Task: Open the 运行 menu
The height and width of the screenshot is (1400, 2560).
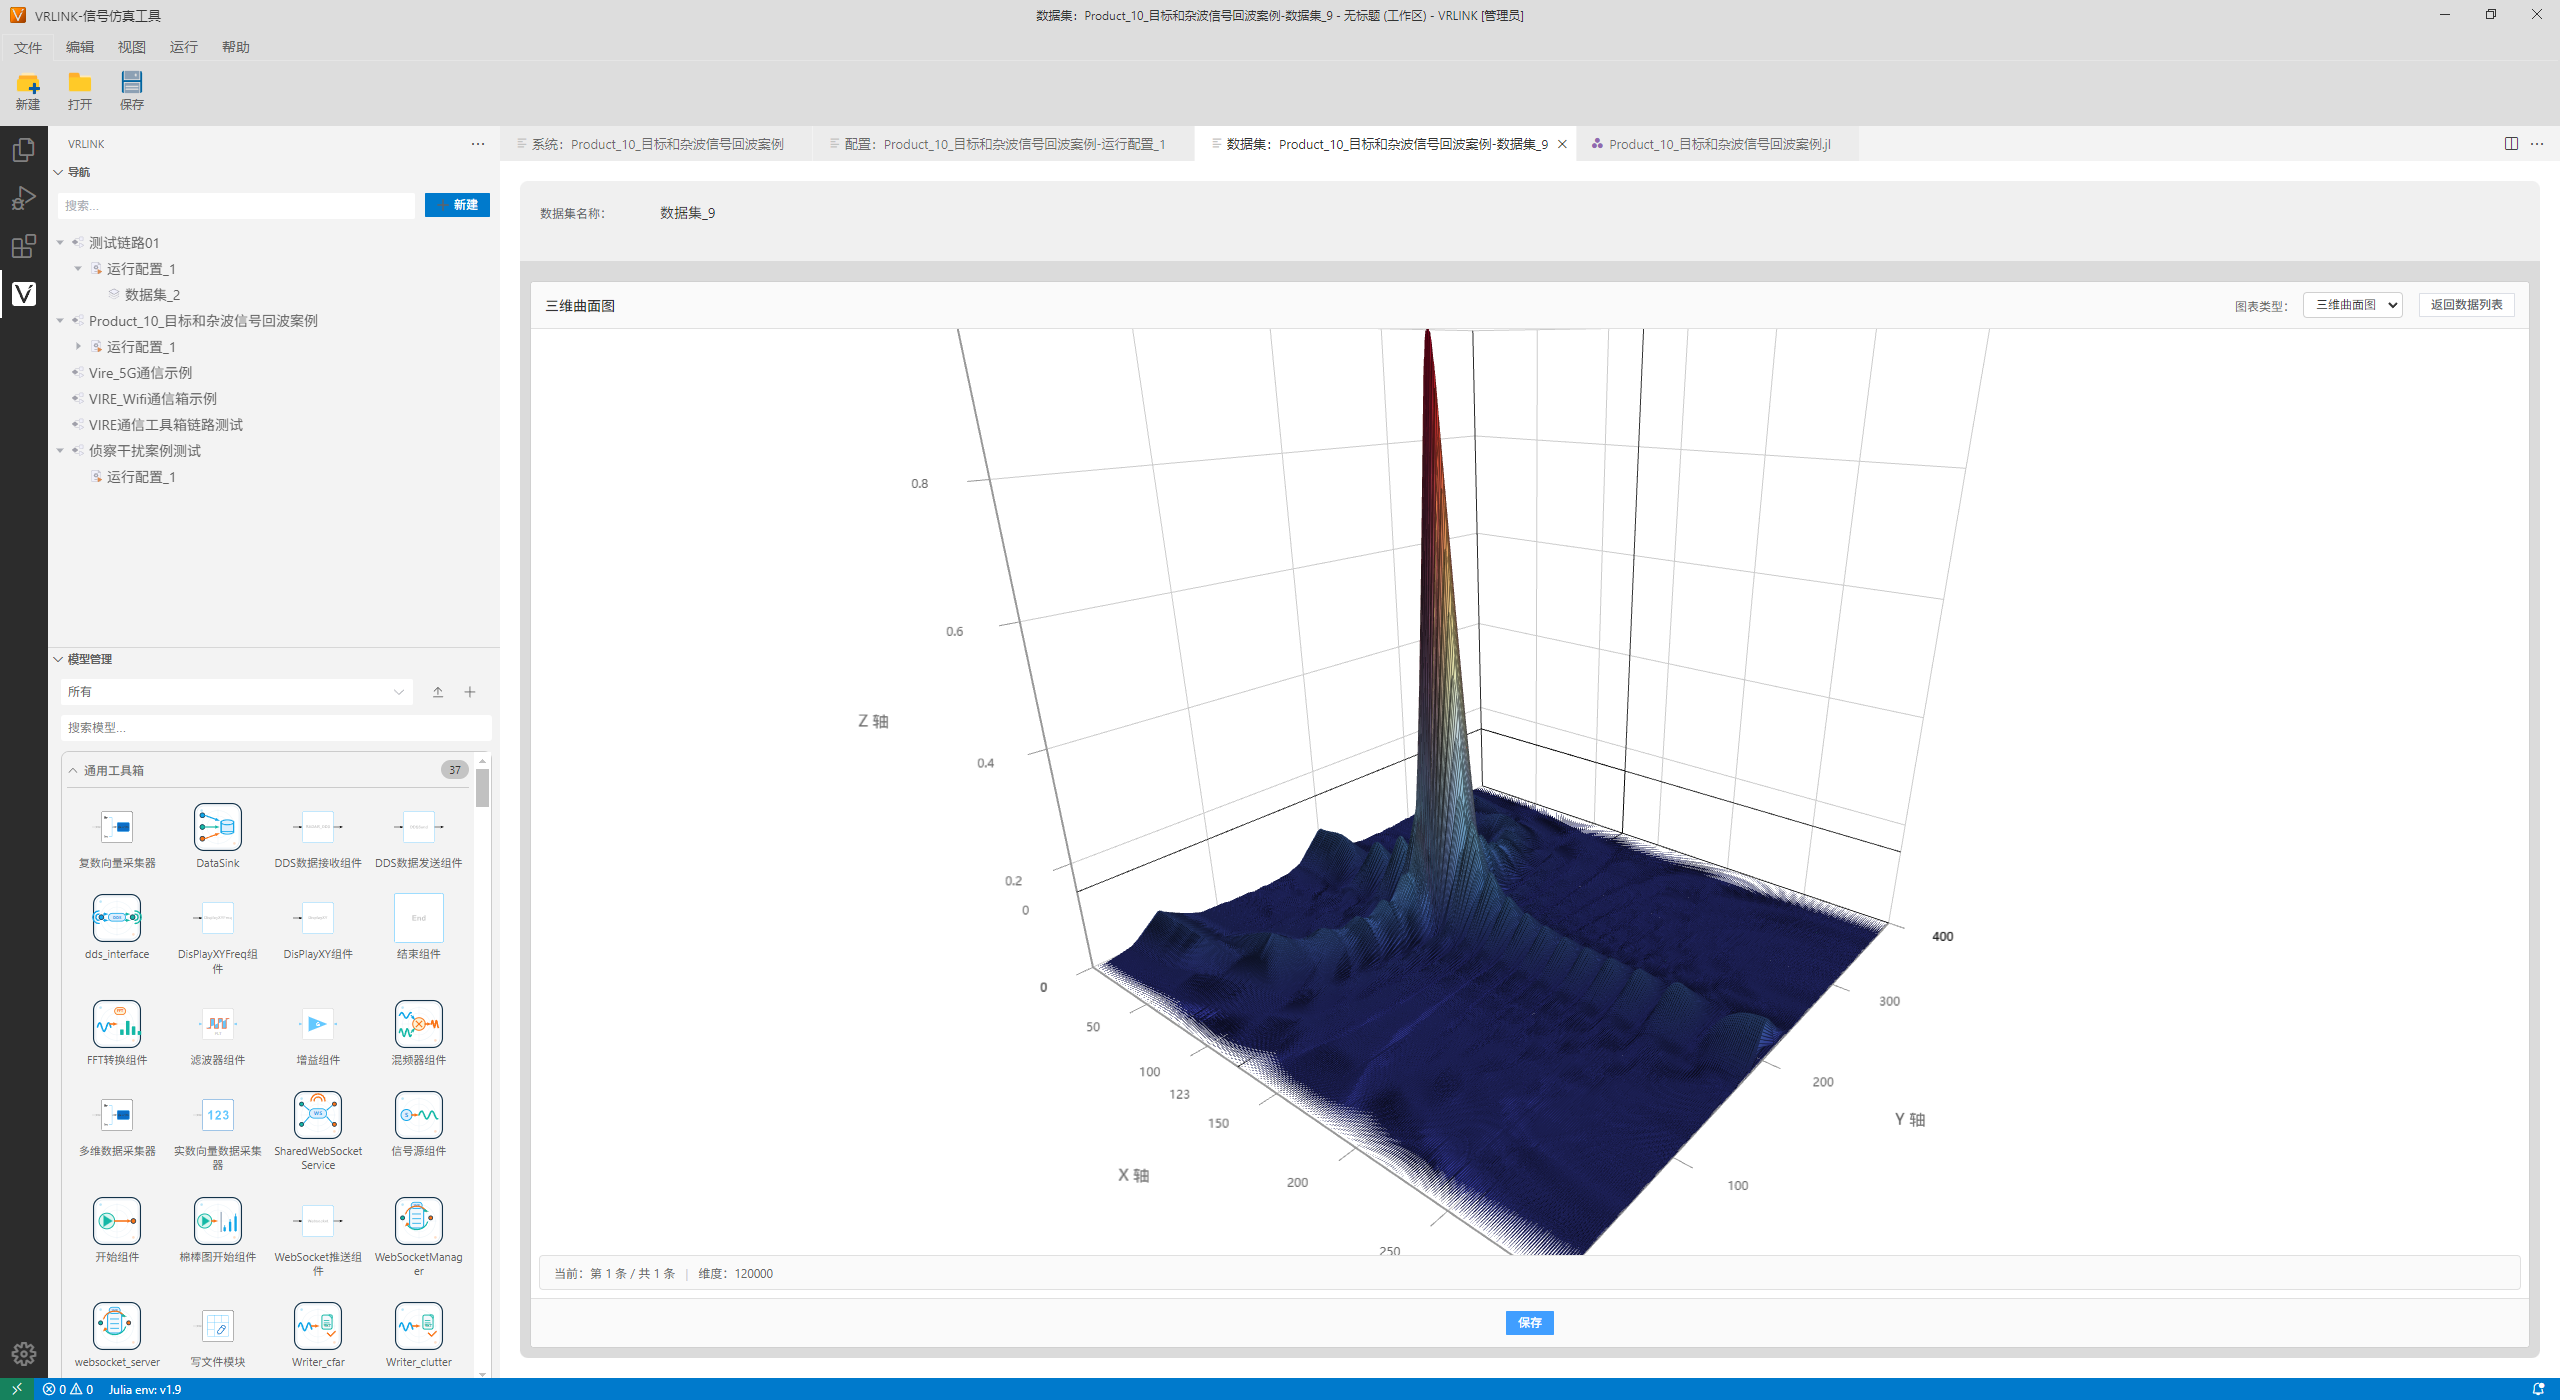Action: [x=183, y=47]
